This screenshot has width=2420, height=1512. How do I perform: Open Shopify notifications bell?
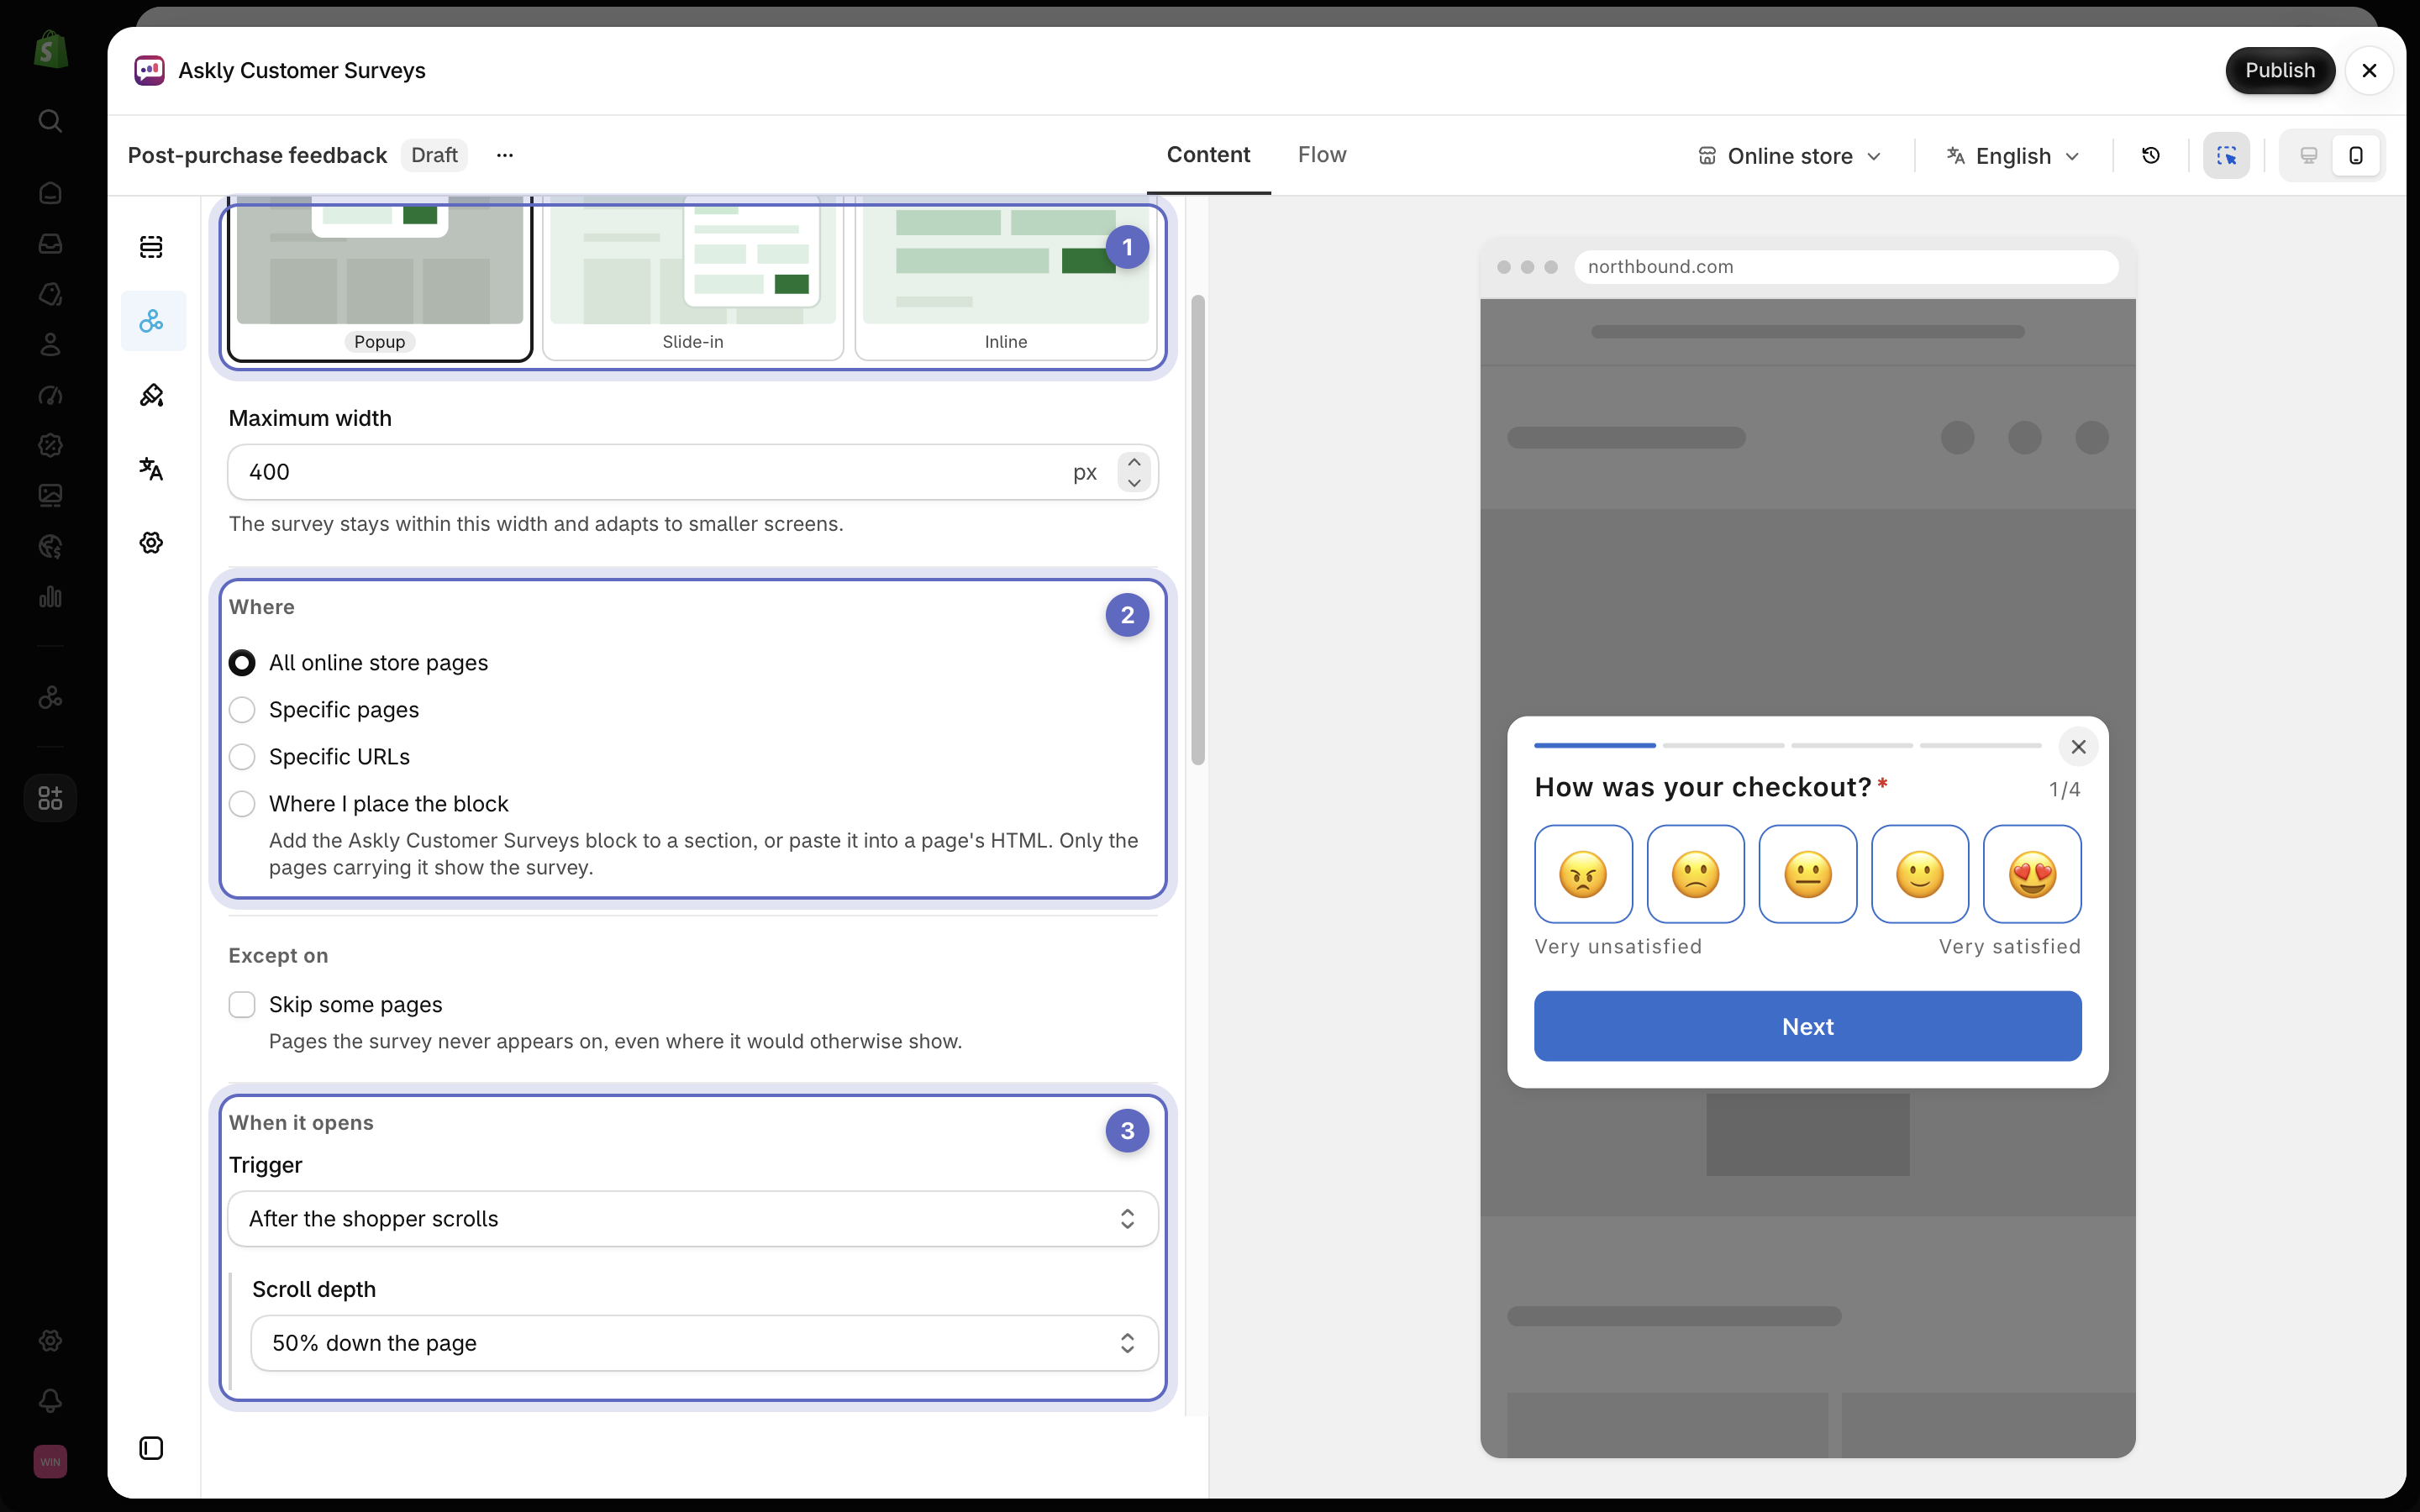(50, 1401)
